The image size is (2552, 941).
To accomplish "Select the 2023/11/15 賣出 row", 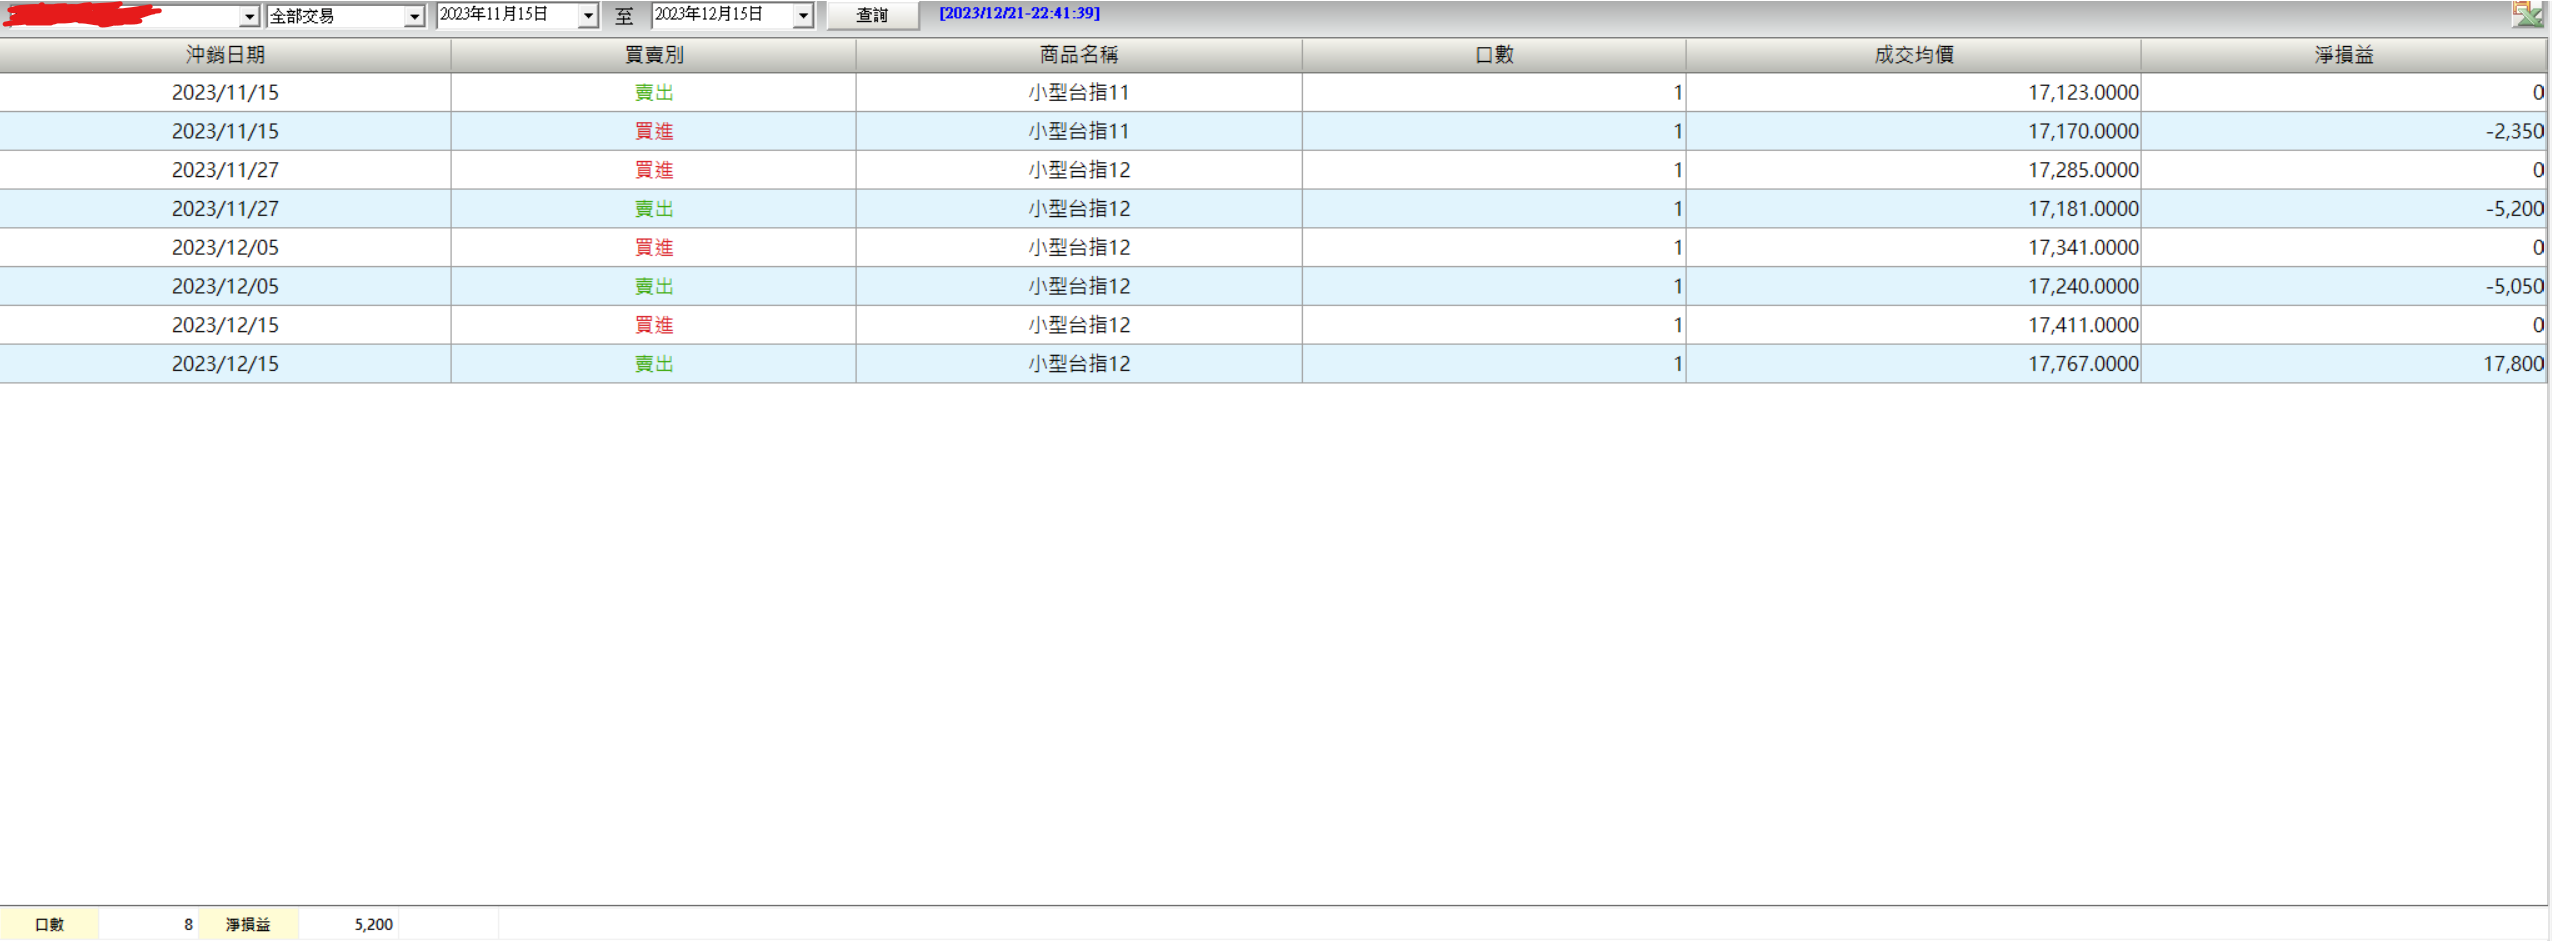I will coord(1273,92).
